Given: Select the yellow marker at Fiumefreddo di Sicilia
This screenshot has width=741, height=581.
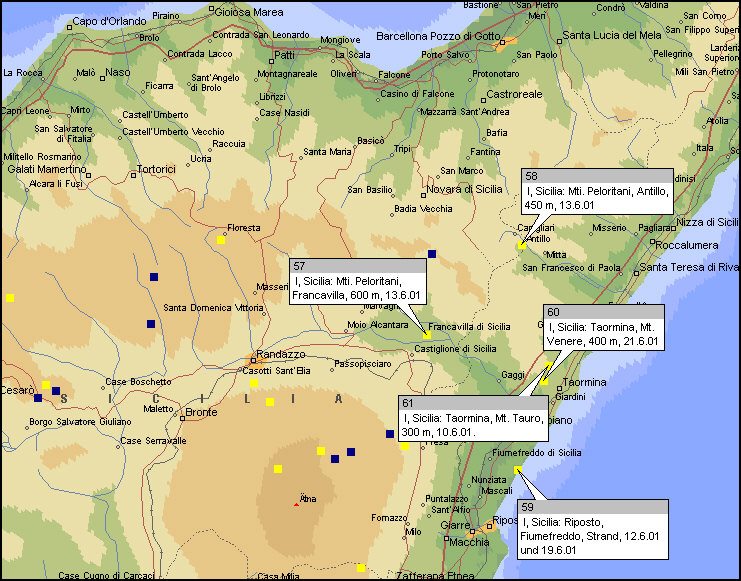Looking at the screenshot, I should pyautogui.click(x=517, y=470).
